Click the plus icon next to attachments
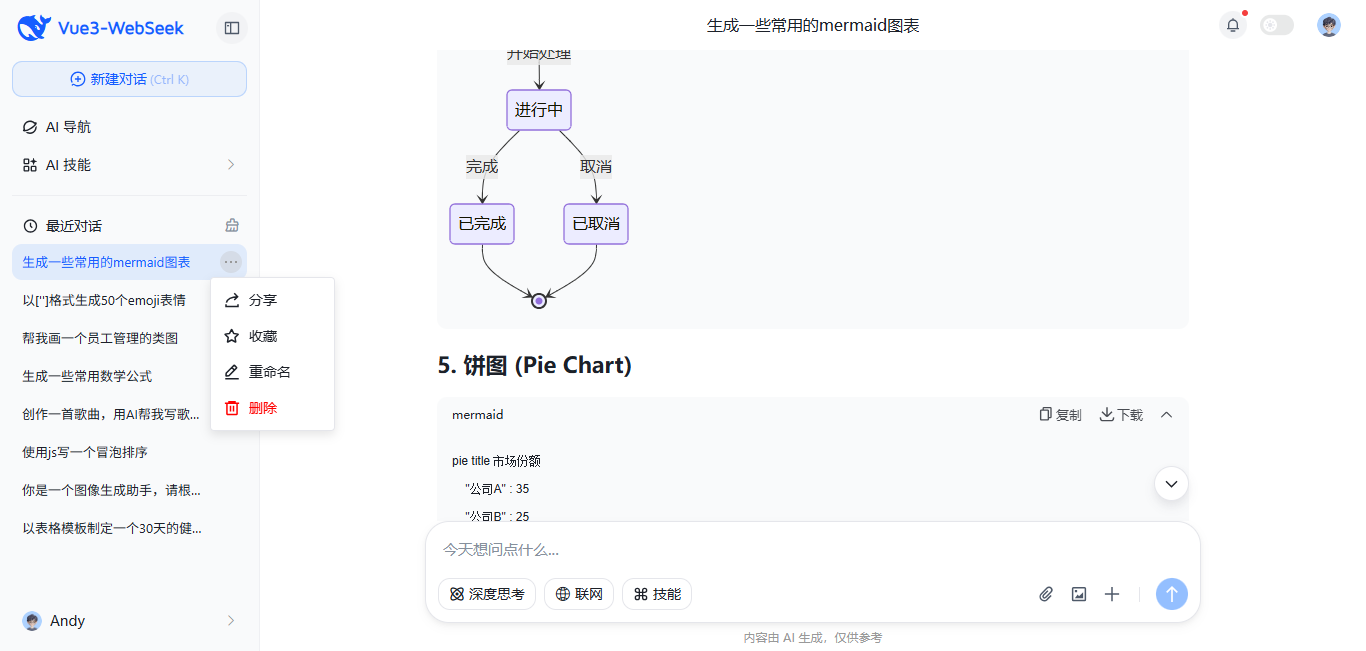The height and width of the screenshot is (651, 1366). pyautogui.click(x=1111, y=594)
